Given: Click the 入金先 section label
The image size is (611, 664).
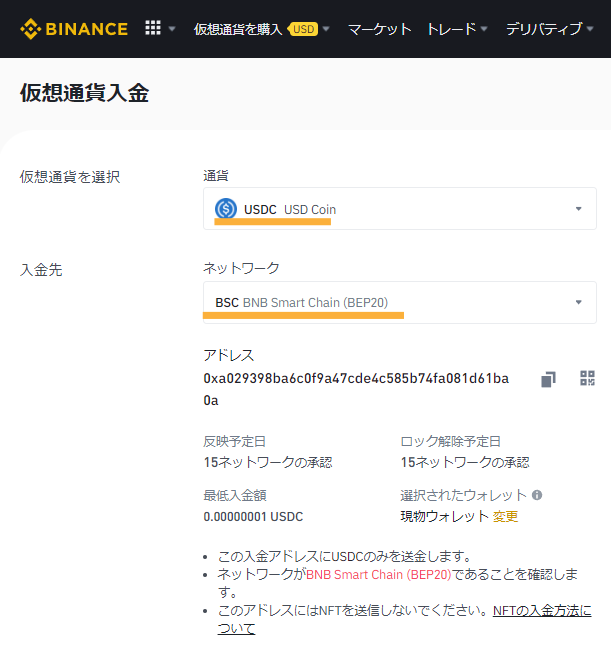Looking at the screenshot, I should tap(41, 270).
